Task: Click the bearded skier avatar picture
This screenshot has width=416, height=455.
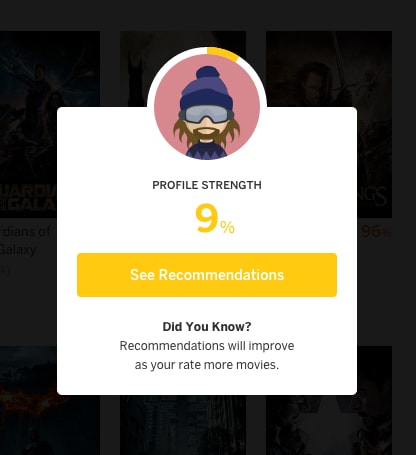Action: (207, 107)
